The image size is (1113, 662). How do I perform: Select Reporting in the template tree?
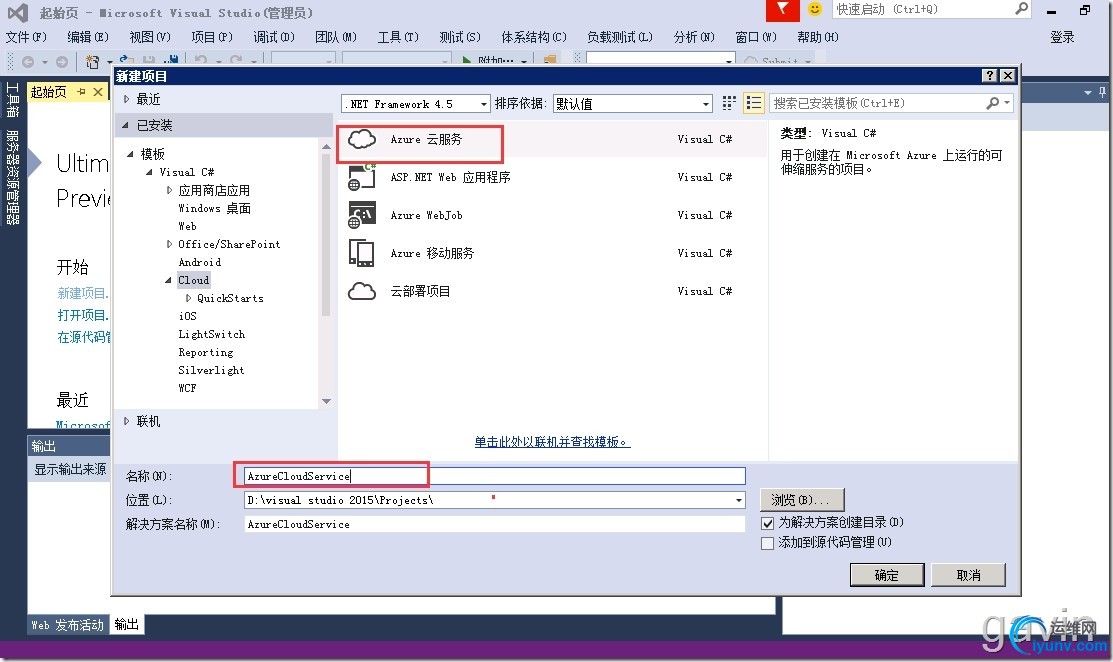click(x=206, y=353)
